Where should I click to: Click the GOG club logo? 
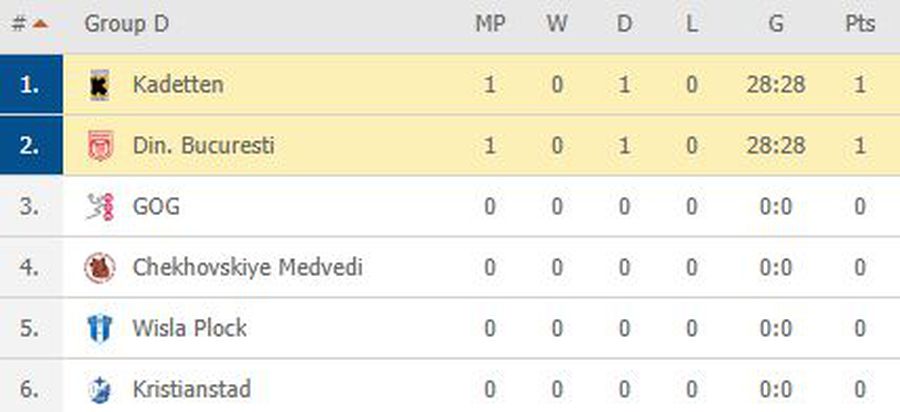100,207
